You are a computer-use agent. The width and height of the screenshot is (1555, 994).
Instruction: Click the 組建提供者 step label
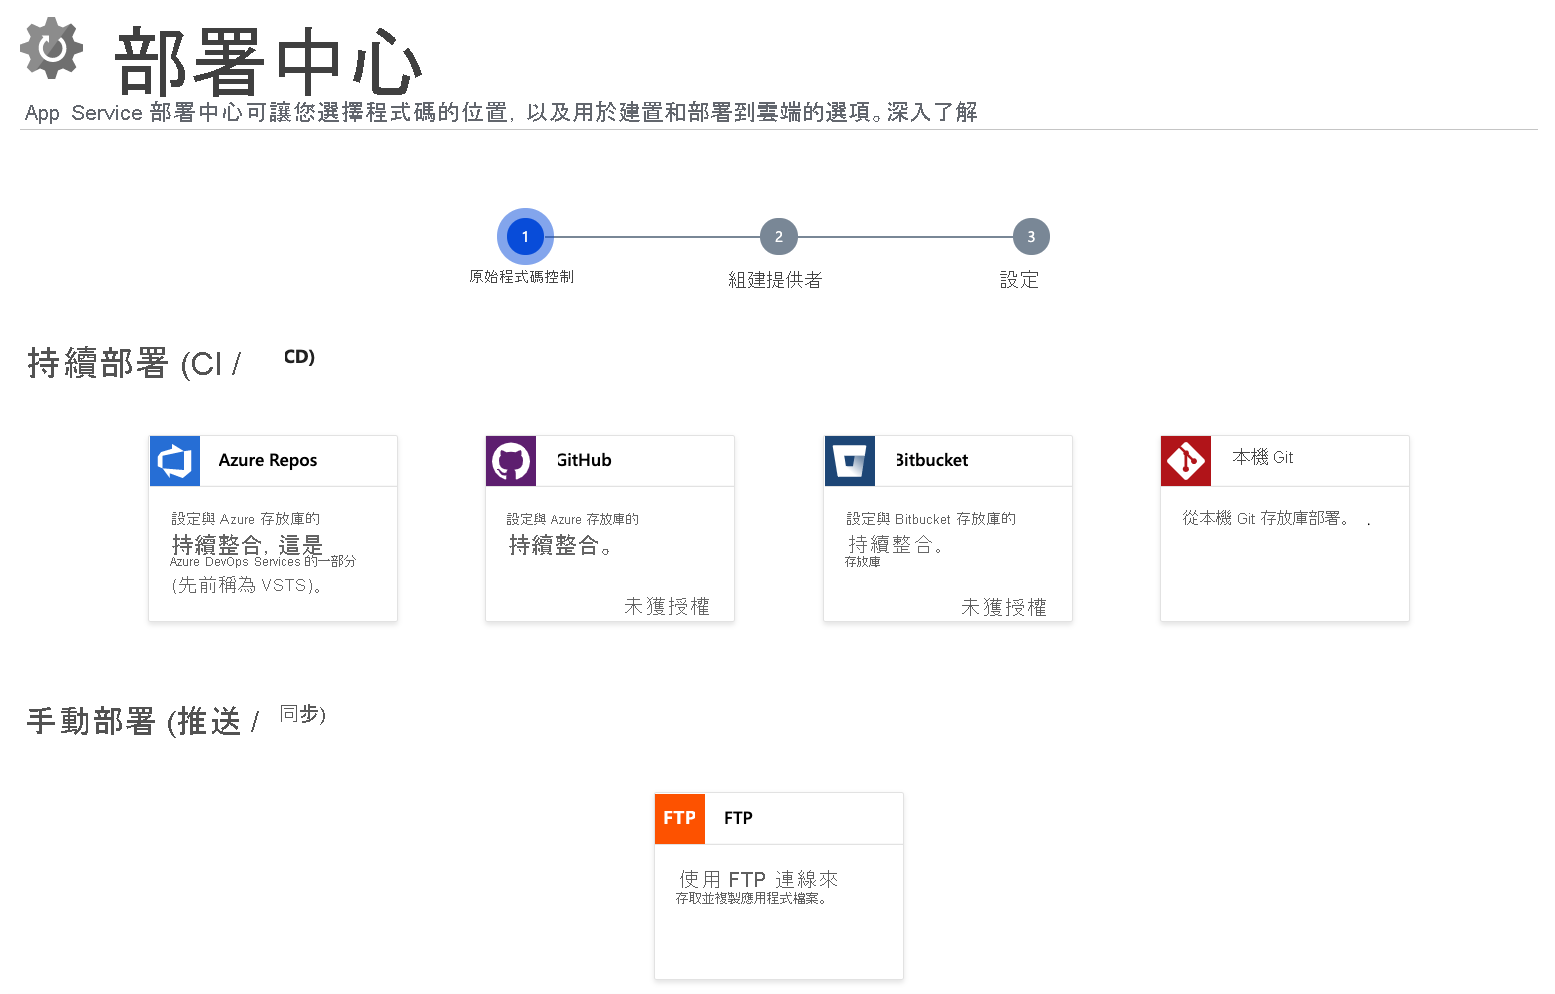pyautogui.click(x=775, y=280)
